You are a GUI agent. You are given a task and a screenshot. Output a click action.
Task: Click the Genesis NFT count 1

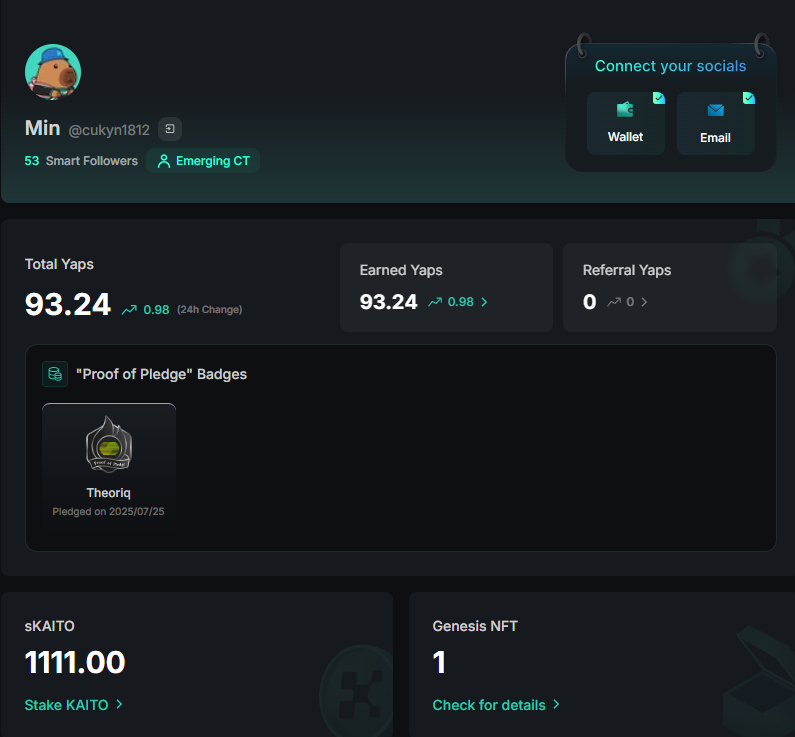tap(439, 662)
